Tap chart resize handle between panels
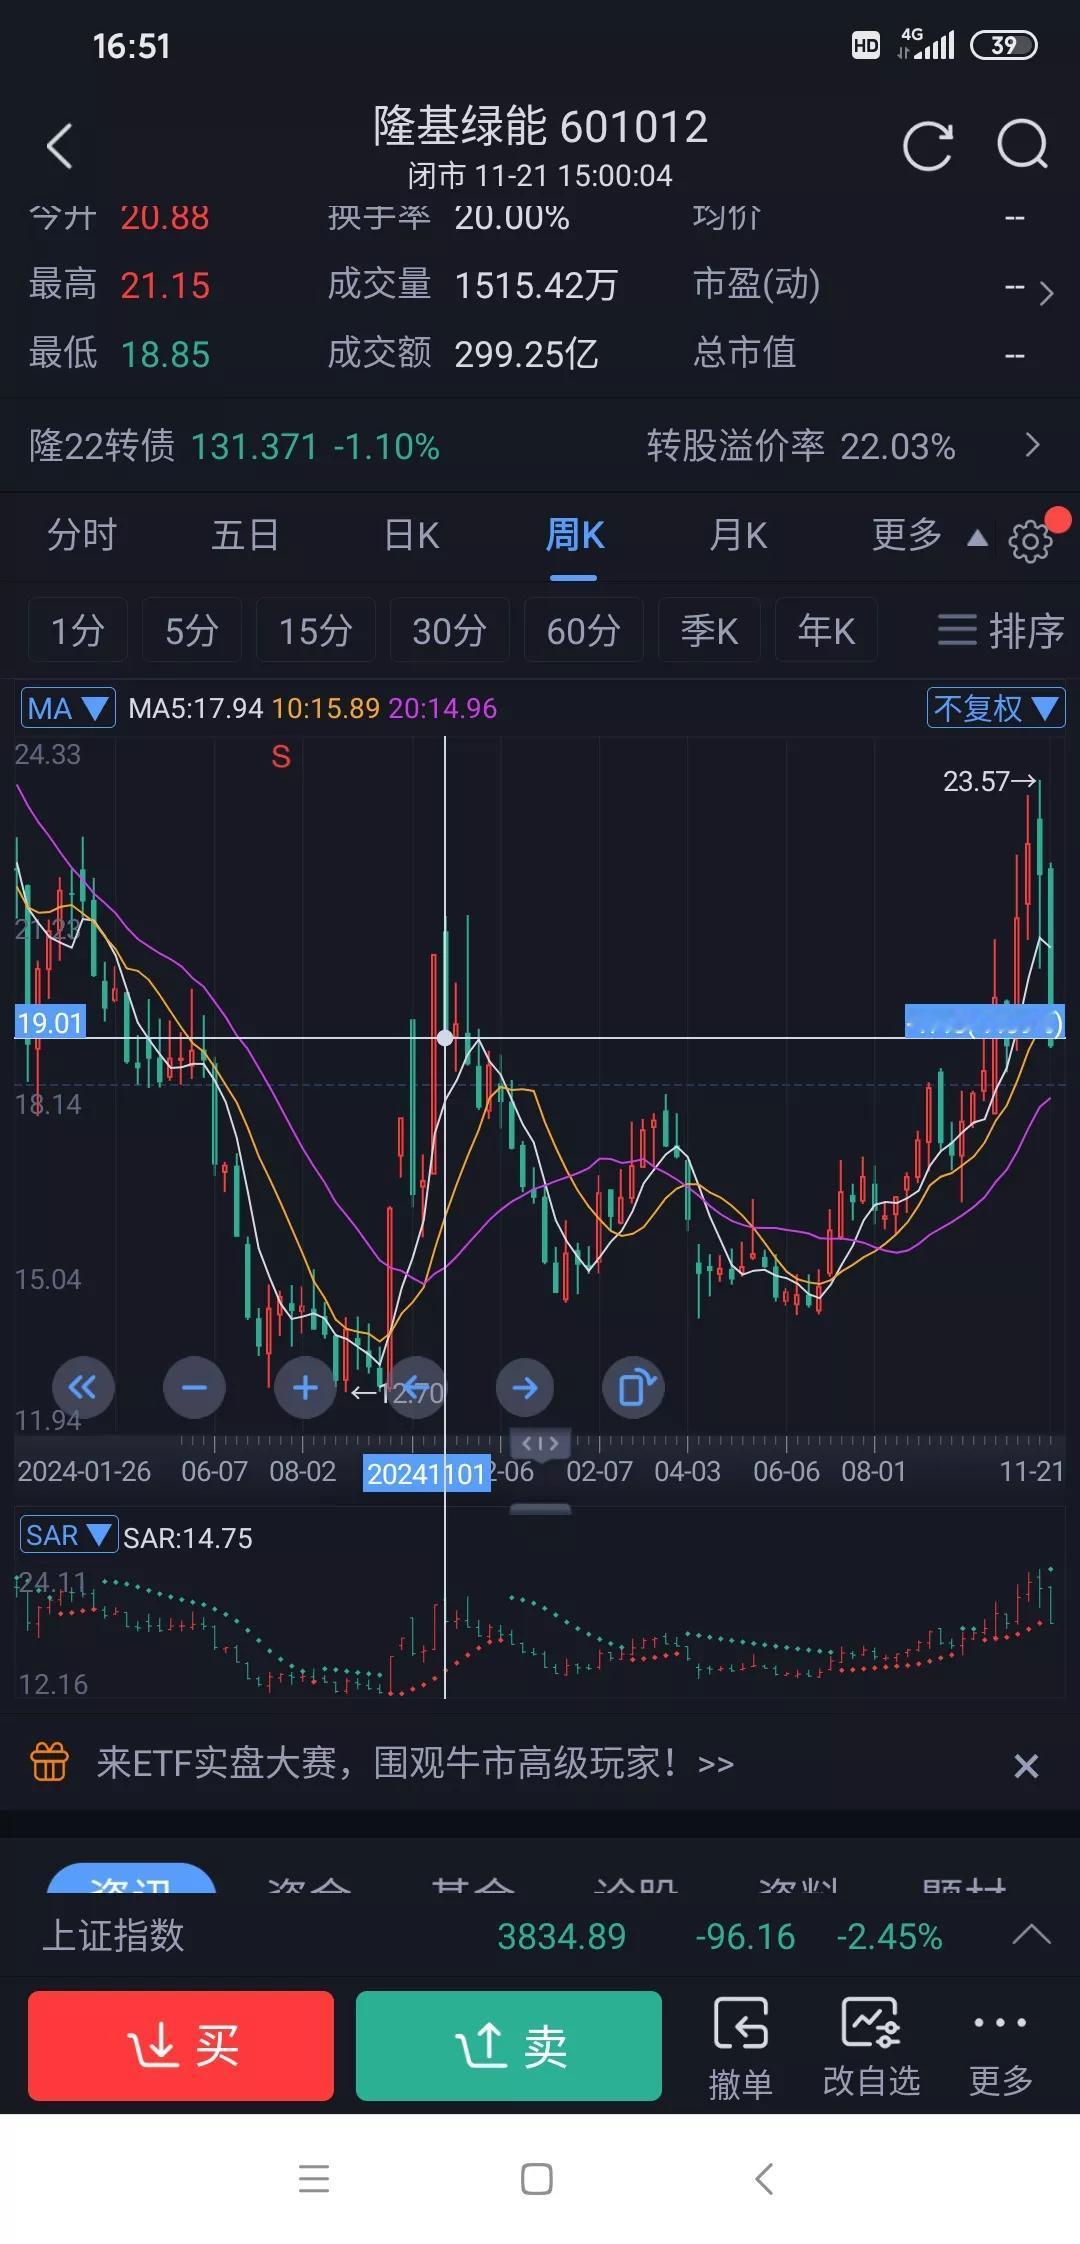 (540, 1508)
